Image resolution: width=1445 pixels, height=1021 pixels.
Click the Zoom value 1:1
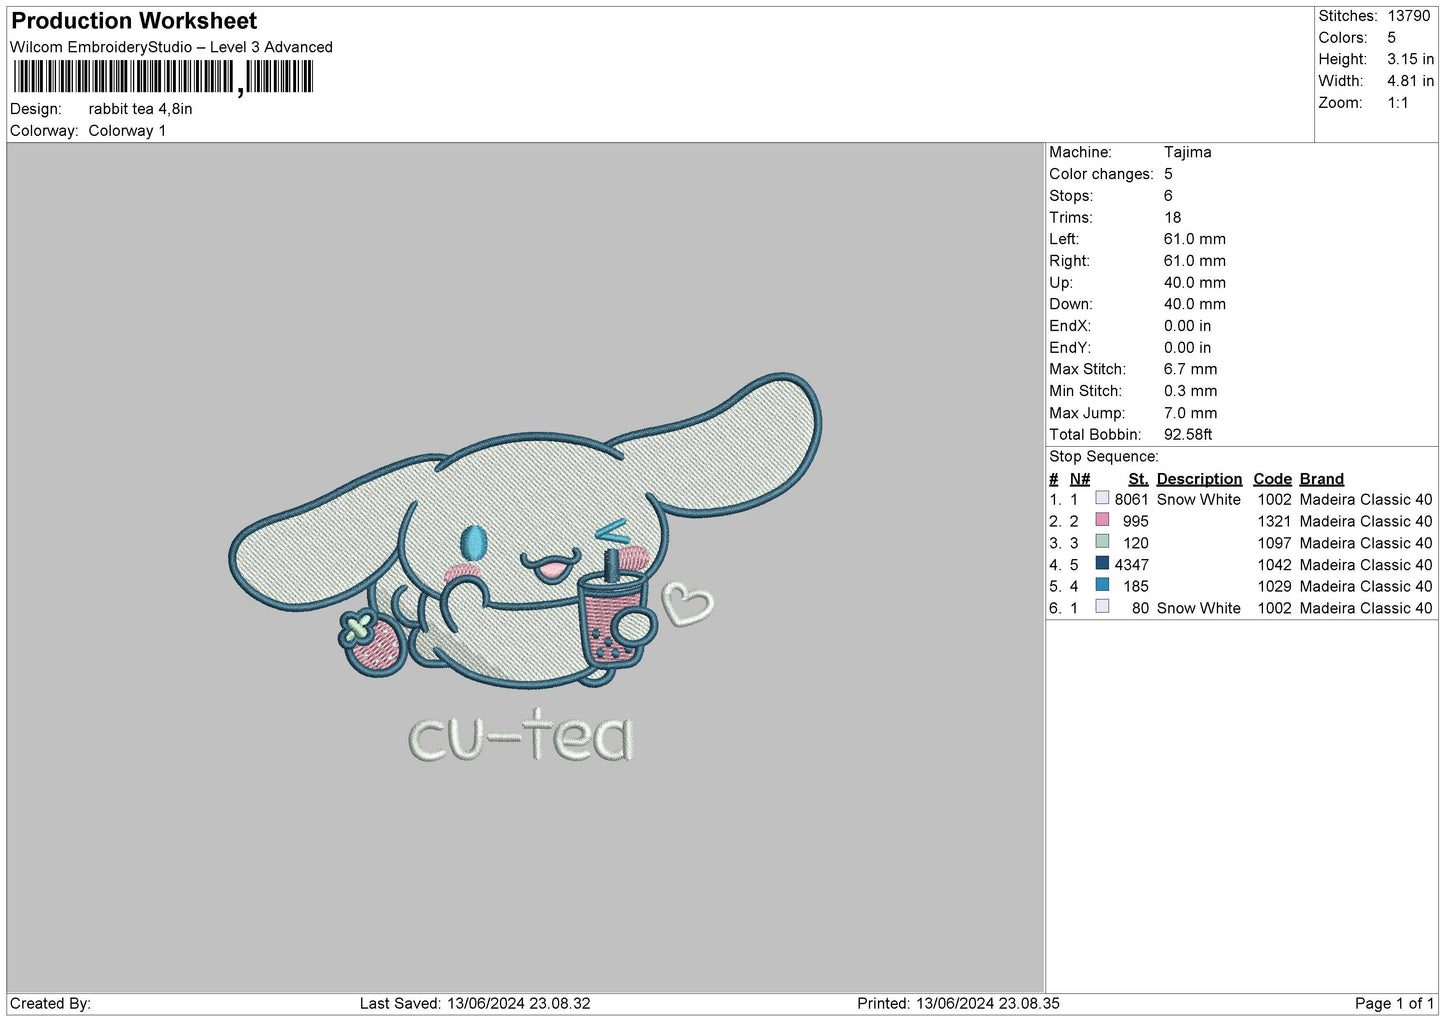tap(1397, 103)
